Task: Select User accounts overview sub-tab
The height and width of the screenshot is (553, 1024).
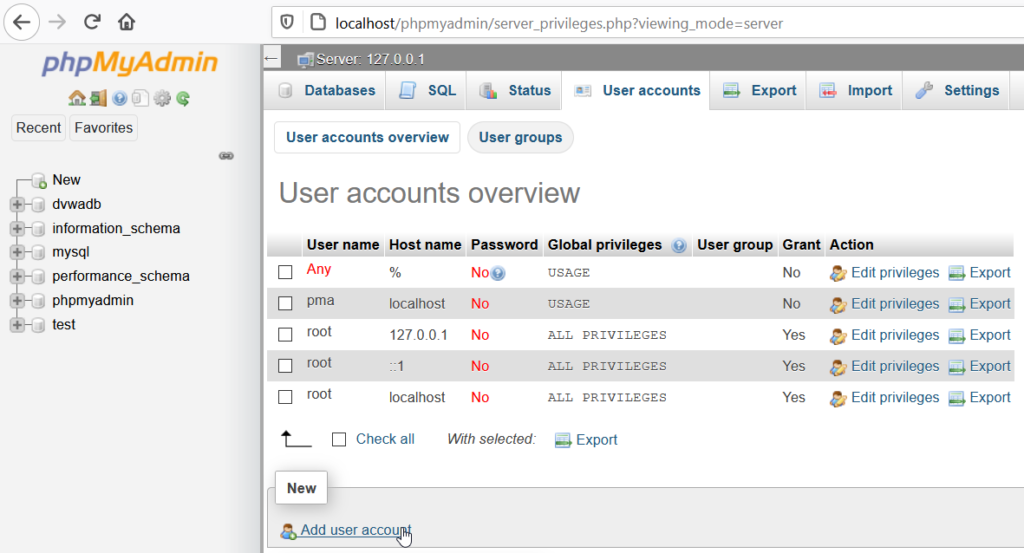Action: click(367, 138)
